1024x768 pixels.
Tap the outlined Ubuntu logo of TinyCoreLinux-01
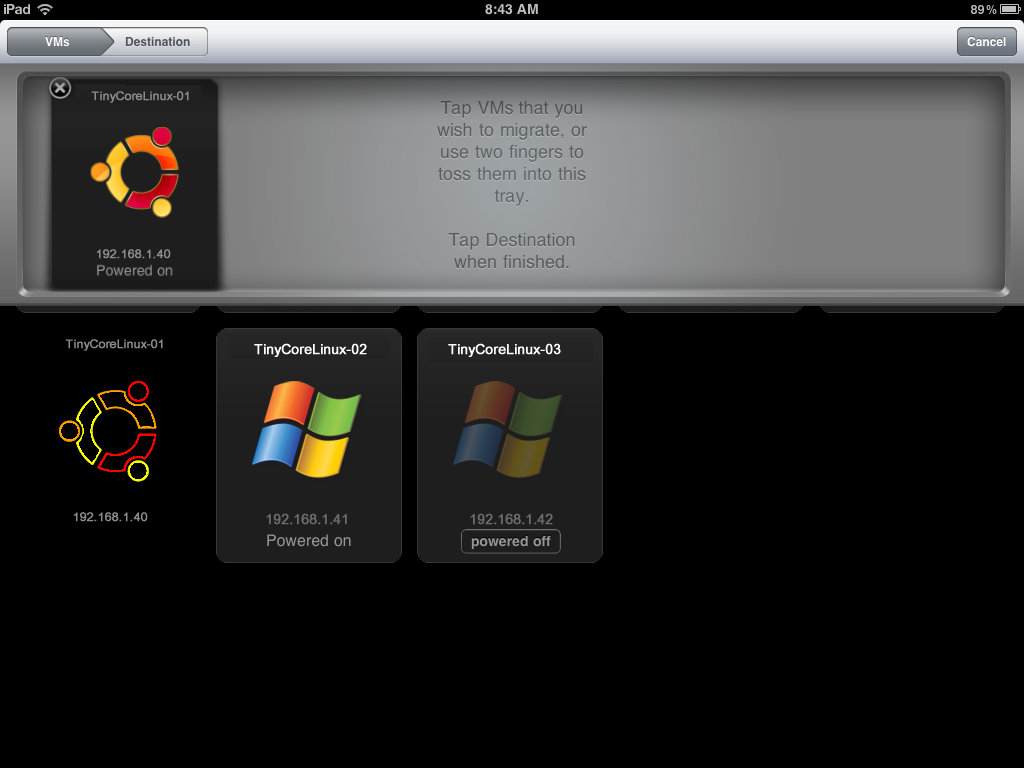tap(108, 431)
